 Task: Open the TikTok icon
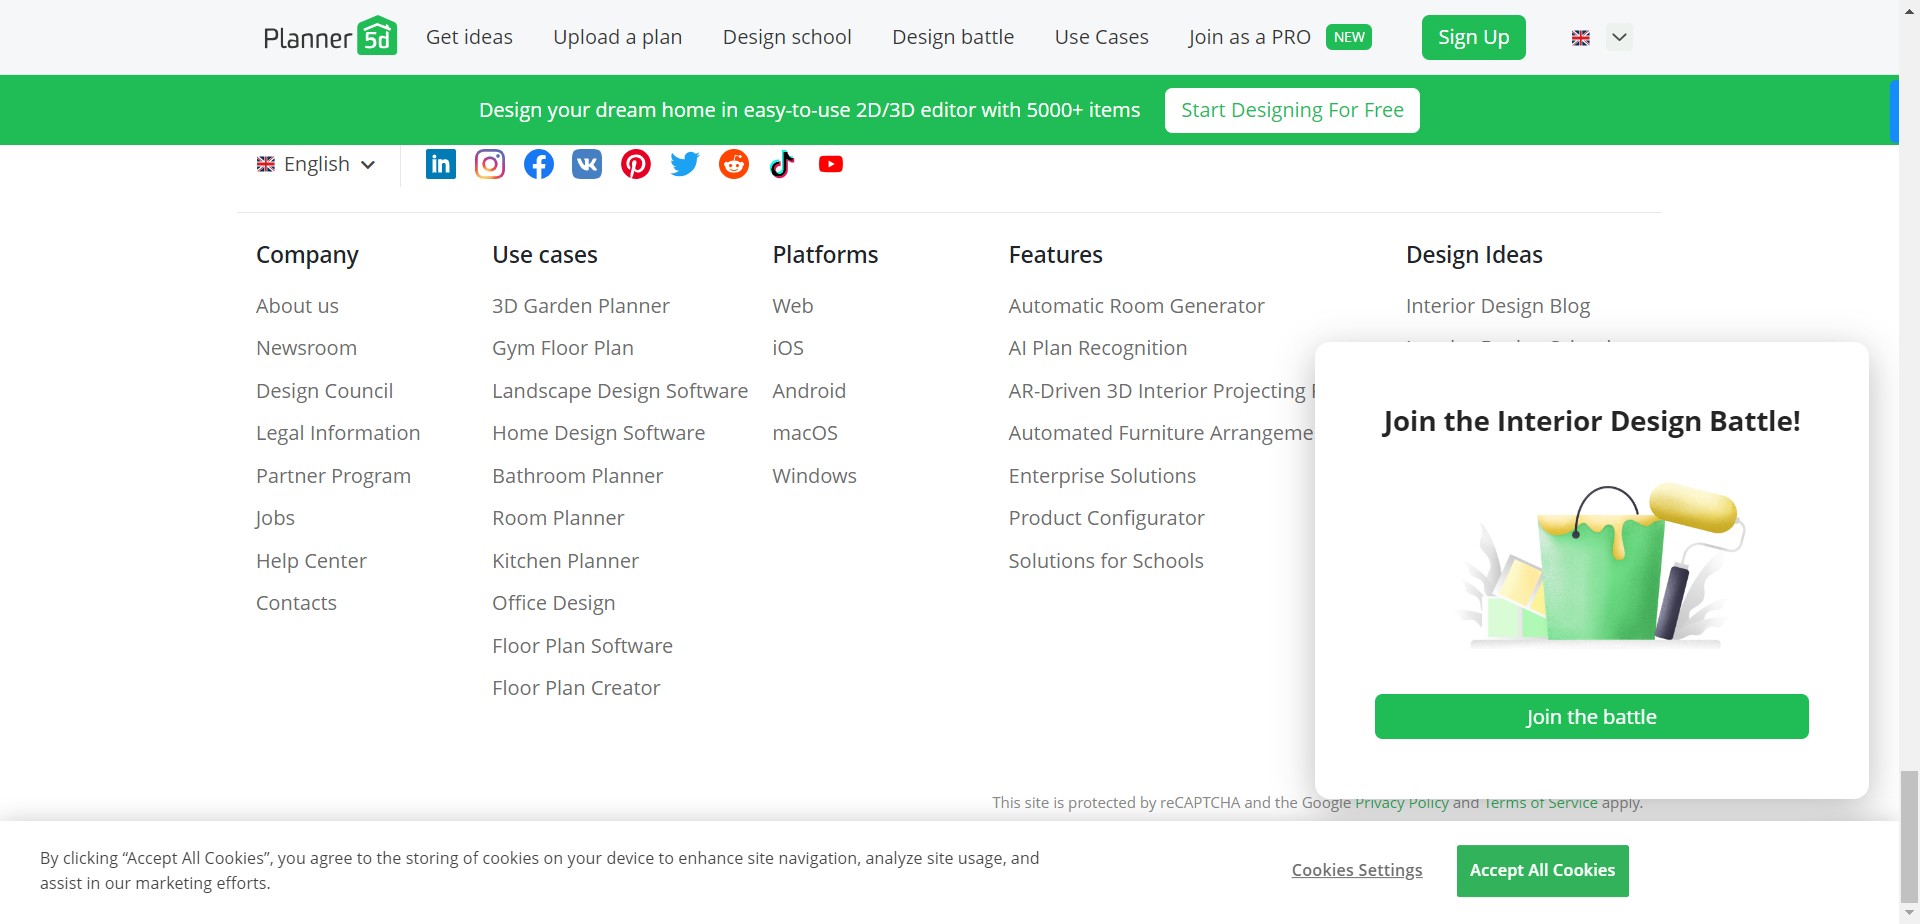782,164
